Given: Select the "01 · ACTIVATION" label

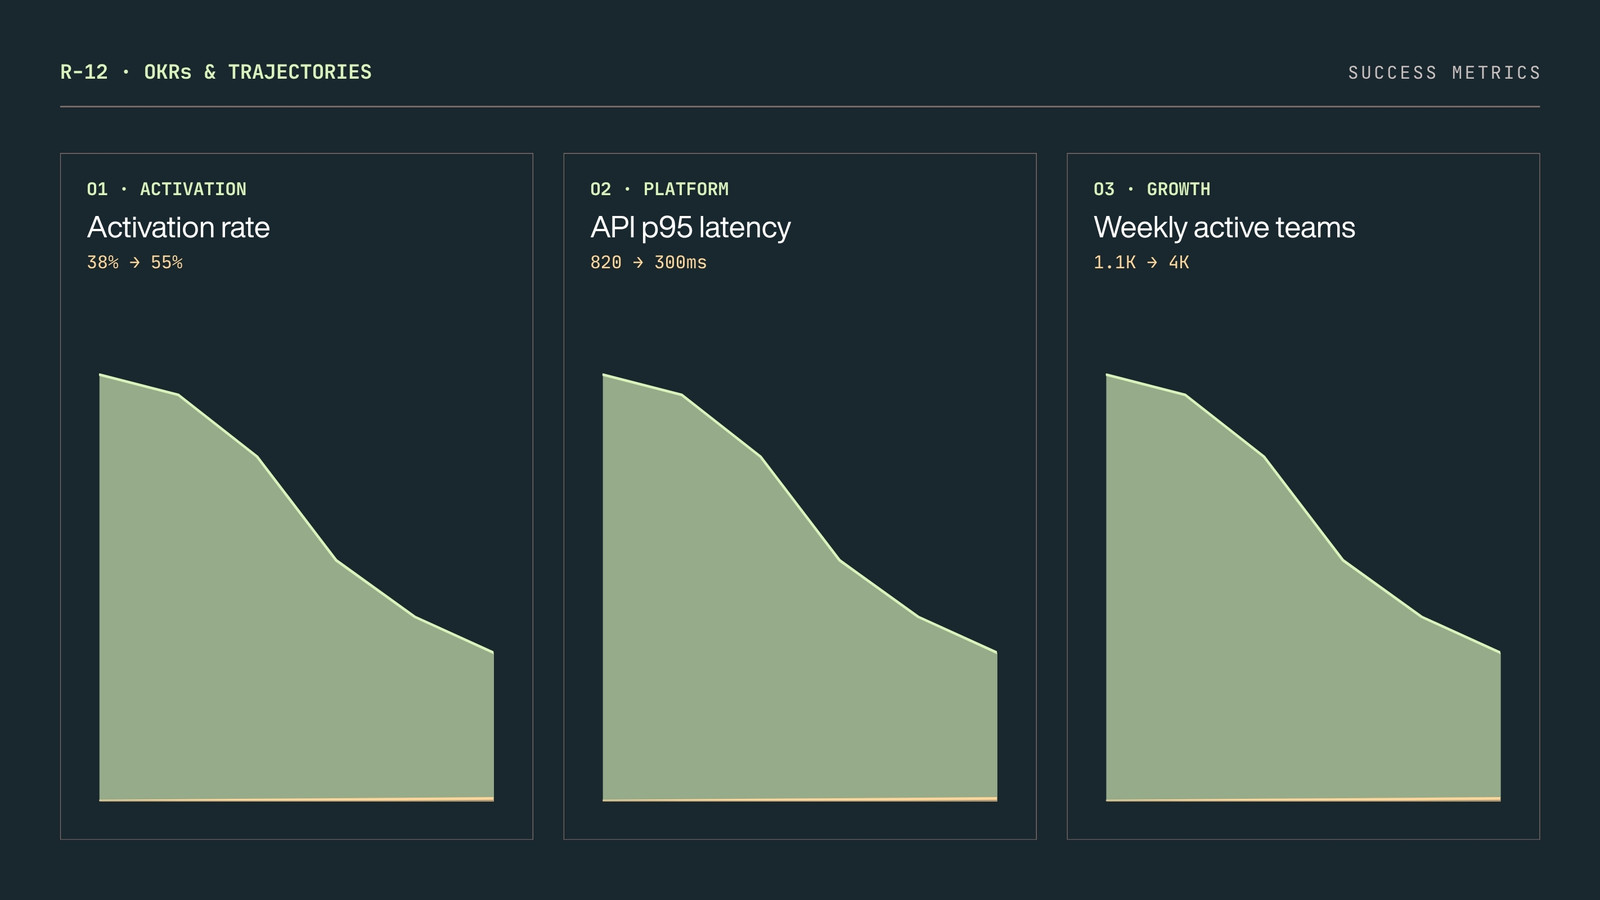Looking at the screenshot, I should (x=167, y=189).
